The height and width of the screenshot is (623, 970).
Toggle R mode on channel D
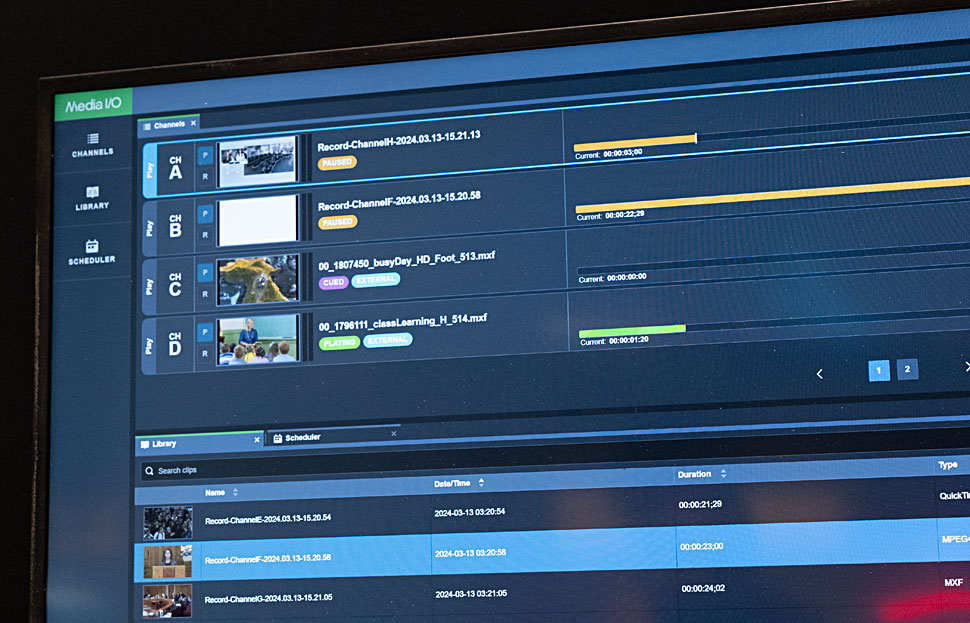205,354
